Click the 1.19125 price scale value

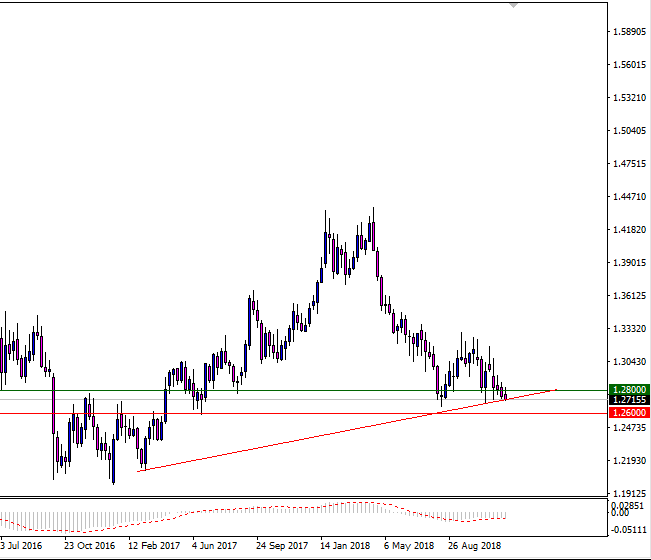point(630,494)
